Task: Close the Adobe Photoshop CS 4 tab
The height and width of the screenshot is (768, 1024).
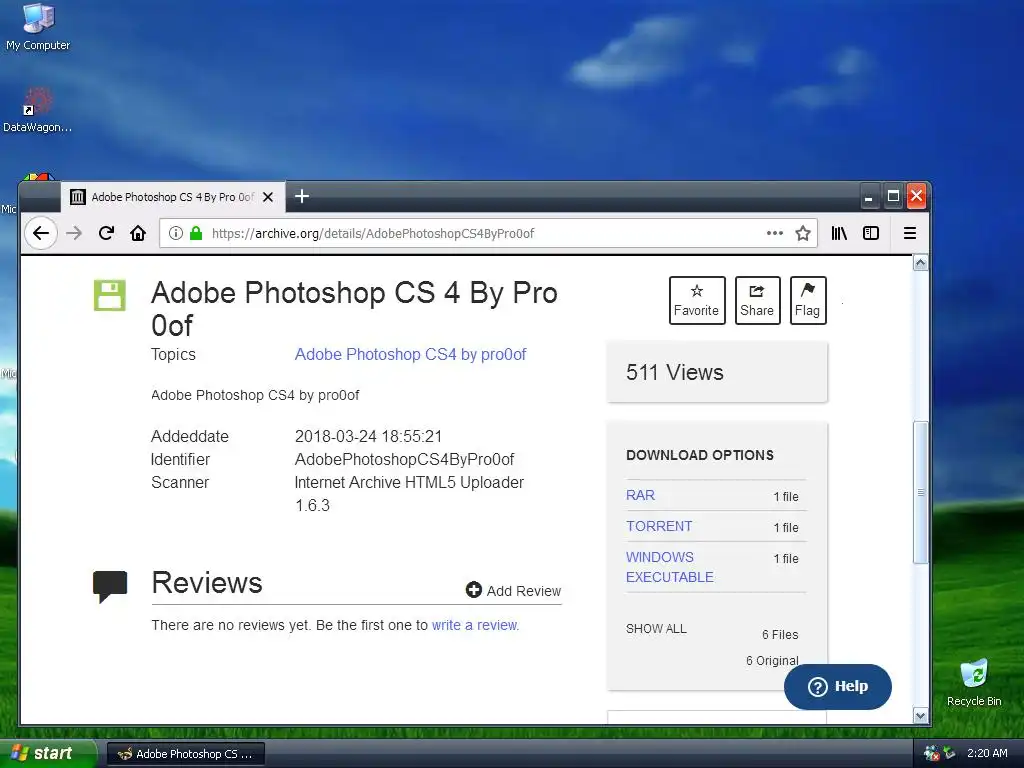Action: (x=268, y=197)
